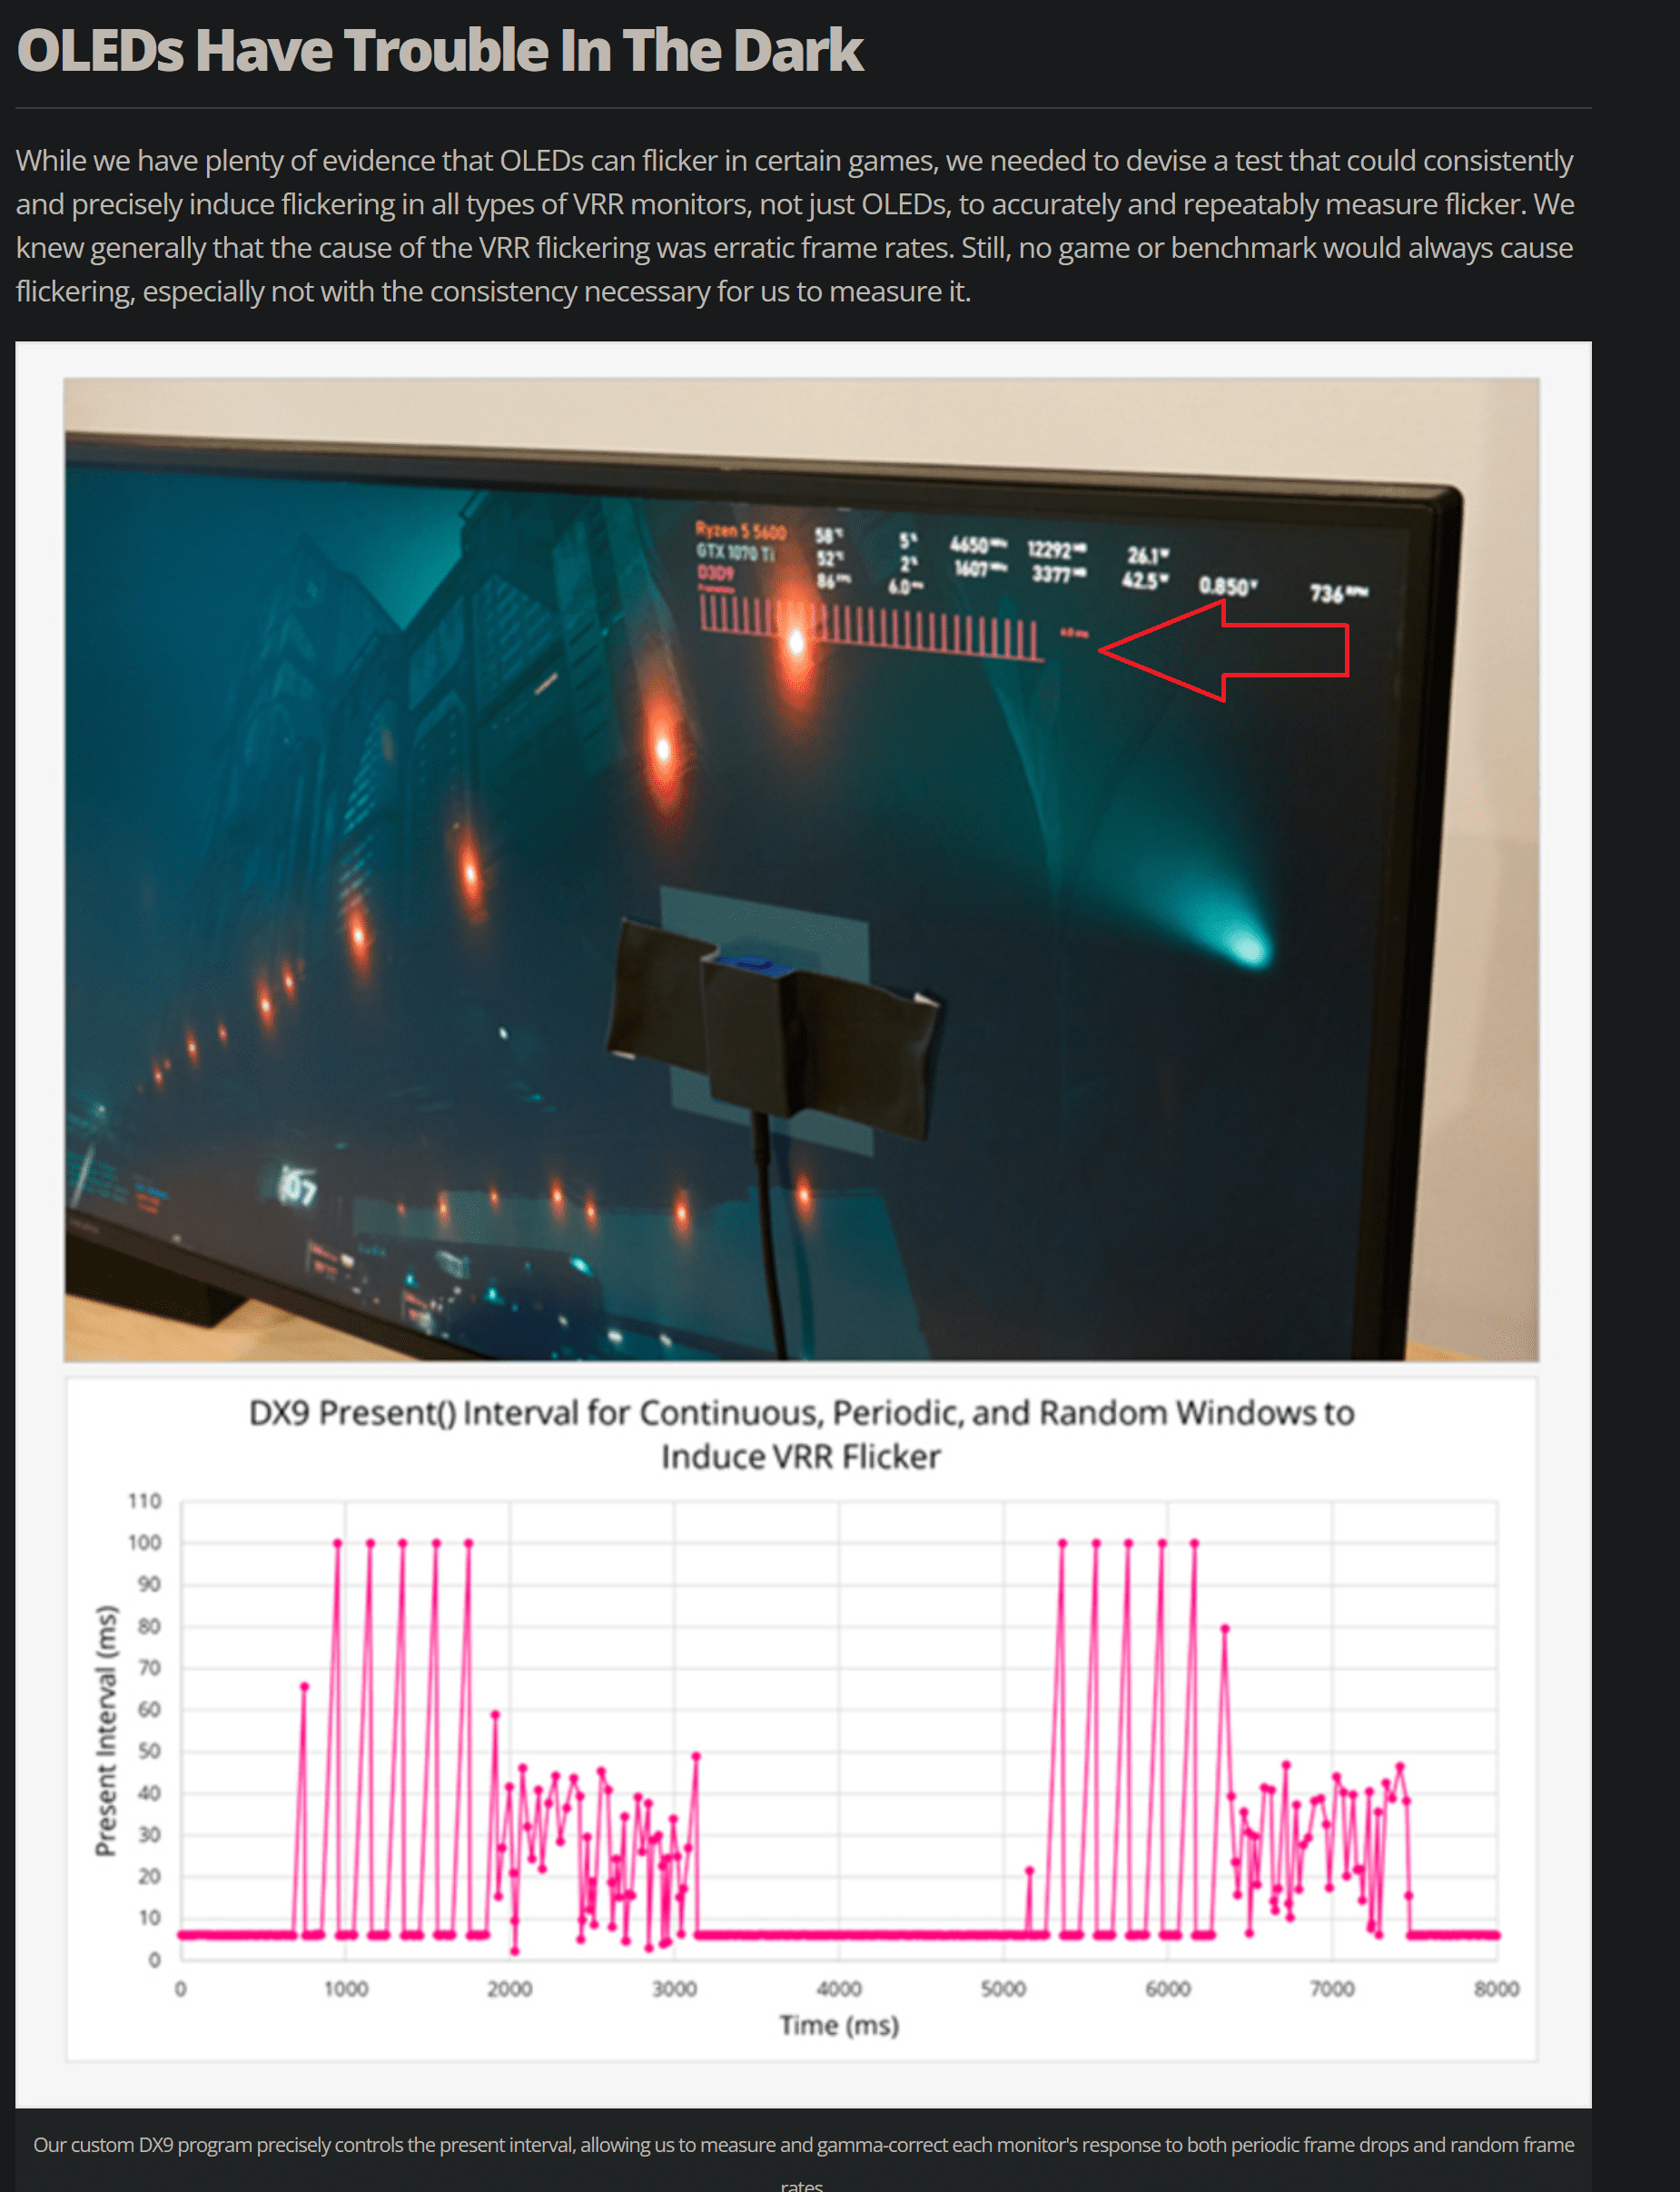1680x2192 pixels.
Task: Click the monitor photo with game scene
Action: point(801,869)
